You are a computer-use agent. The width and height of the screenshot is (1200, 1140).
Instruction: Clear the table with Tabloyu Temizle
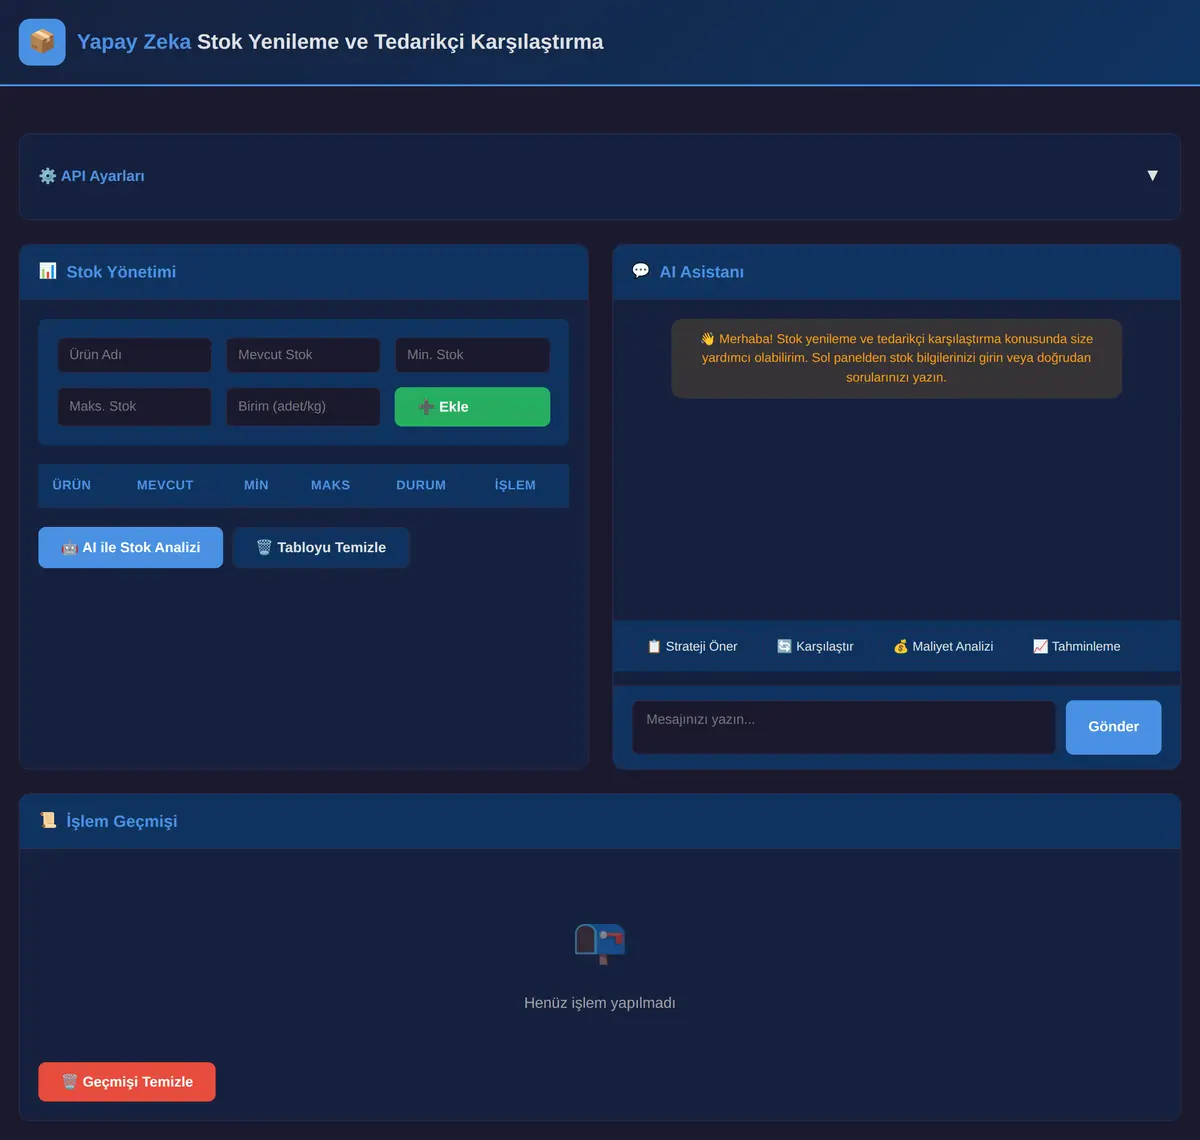(321, 548)
